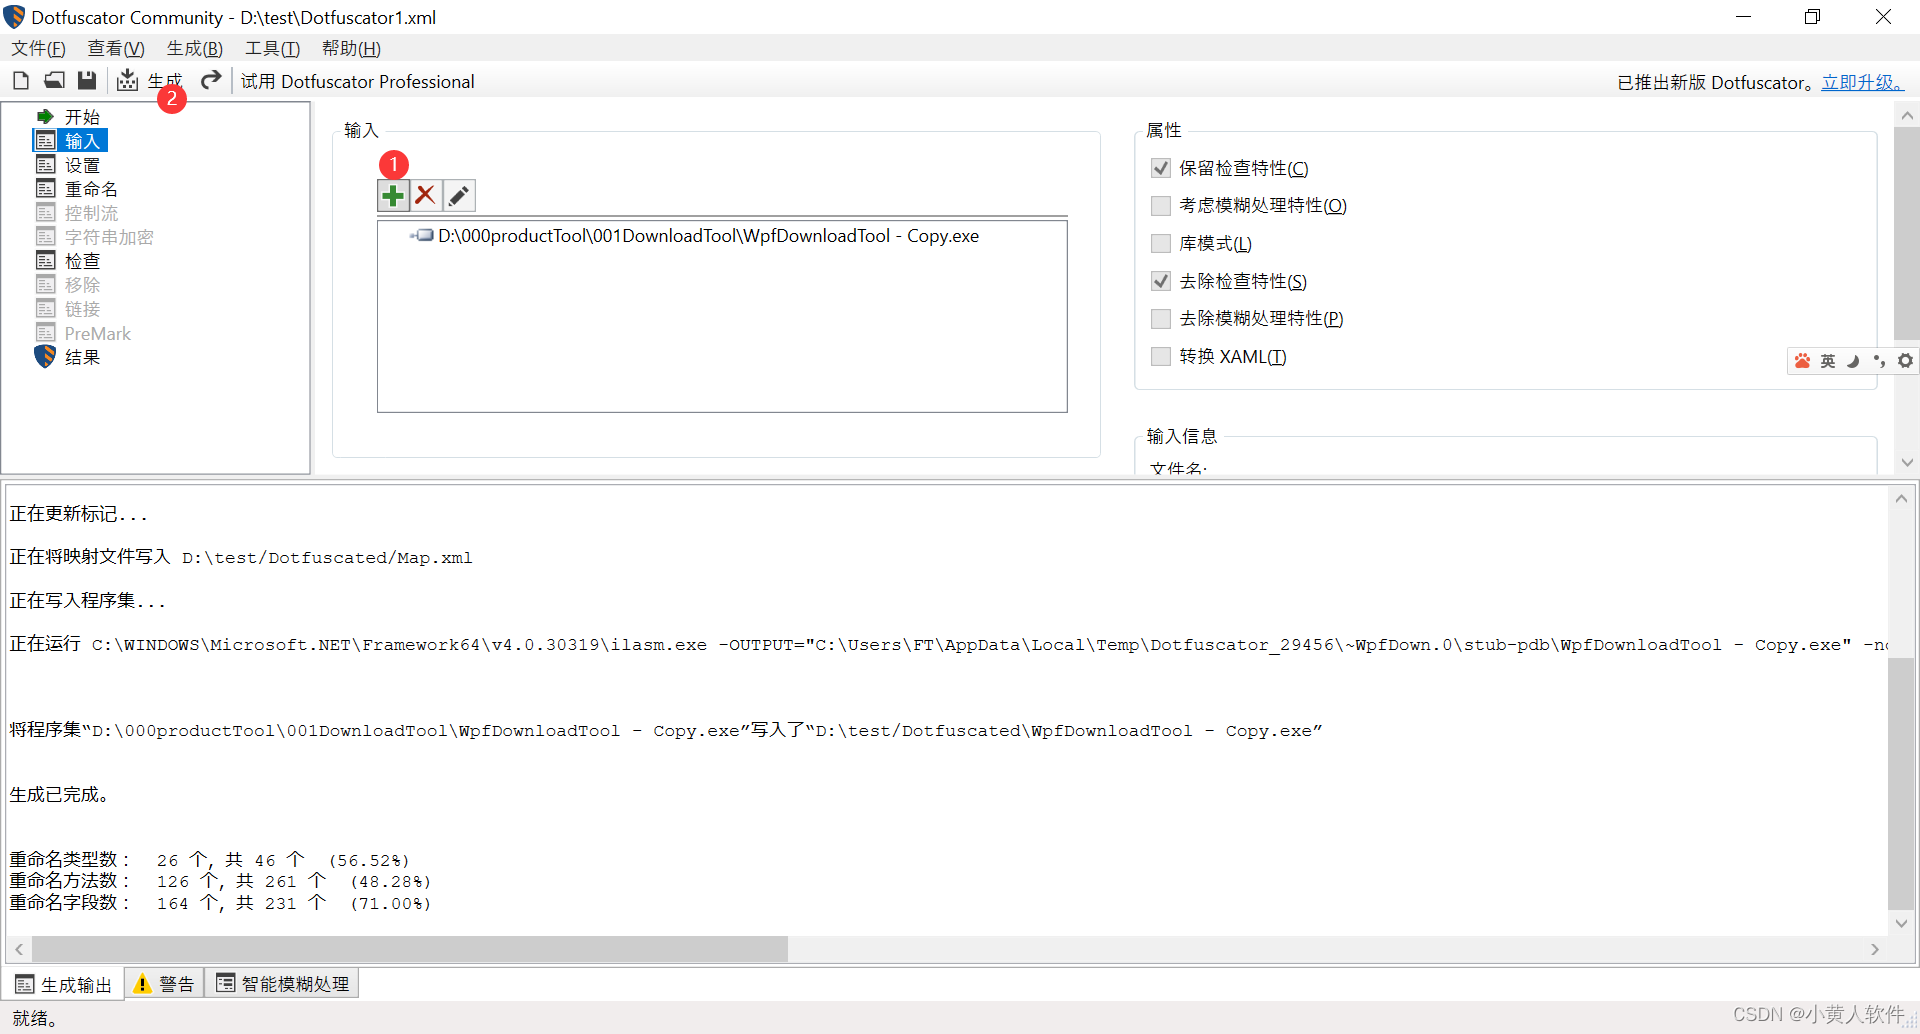Click output pane scroll down arrow
The height and width of the screenshot is (1034, 1920).
(1900, 923)
